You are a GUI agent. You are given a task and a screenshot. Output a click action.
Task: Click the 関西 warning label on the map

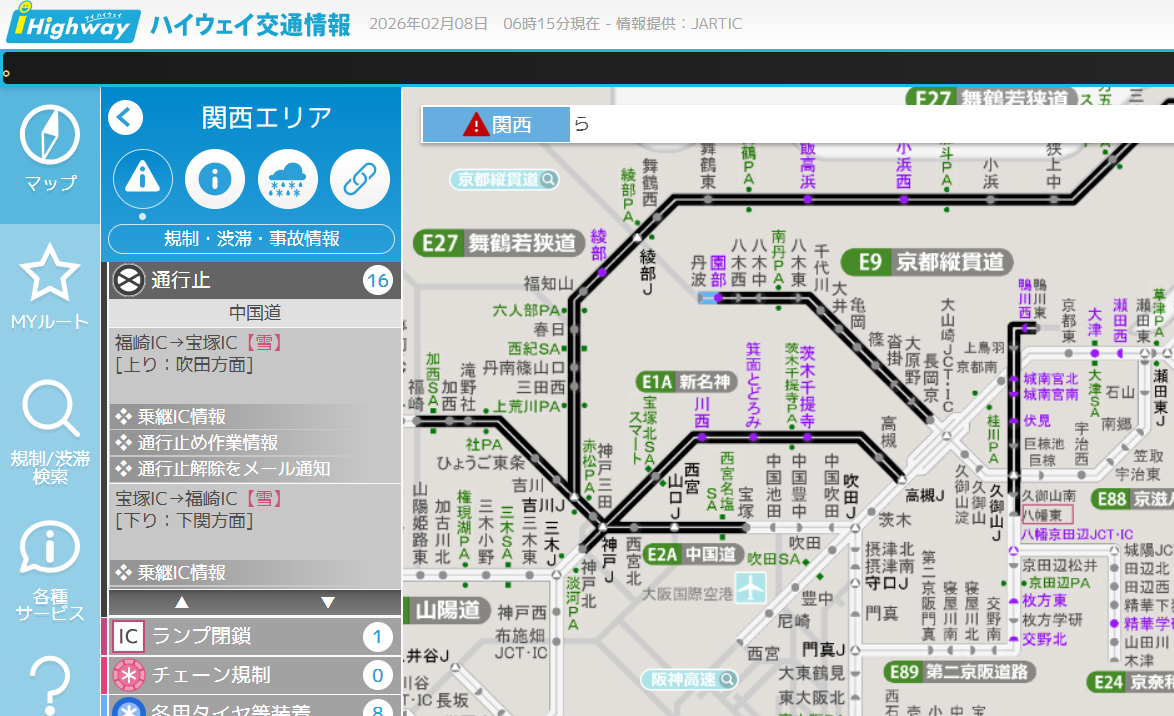click(497, 125)
